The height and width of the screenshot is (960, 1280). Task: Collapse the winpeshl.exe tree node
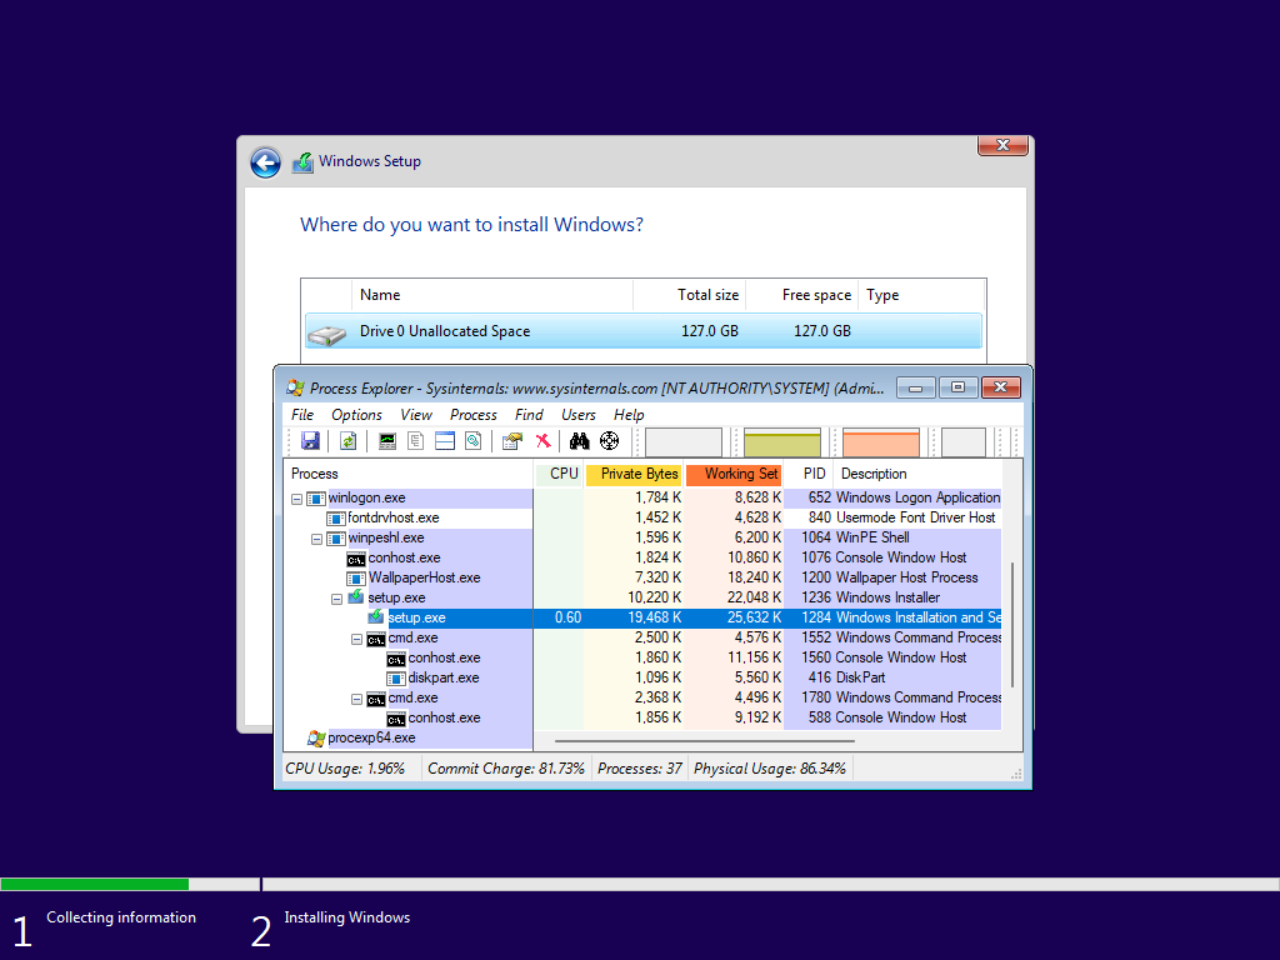click(x=317, y=539)
